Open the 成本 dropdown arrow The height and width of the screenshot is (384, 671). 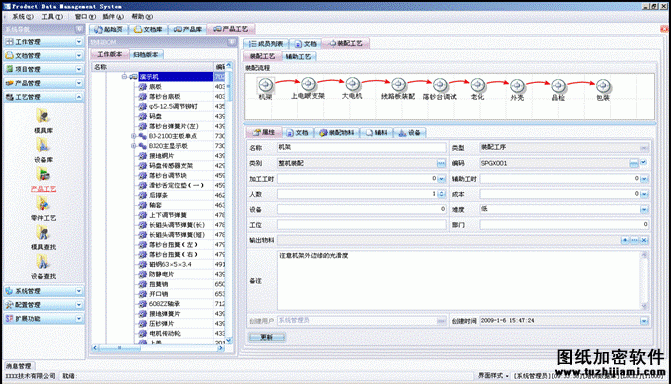[x=644, y=194]
